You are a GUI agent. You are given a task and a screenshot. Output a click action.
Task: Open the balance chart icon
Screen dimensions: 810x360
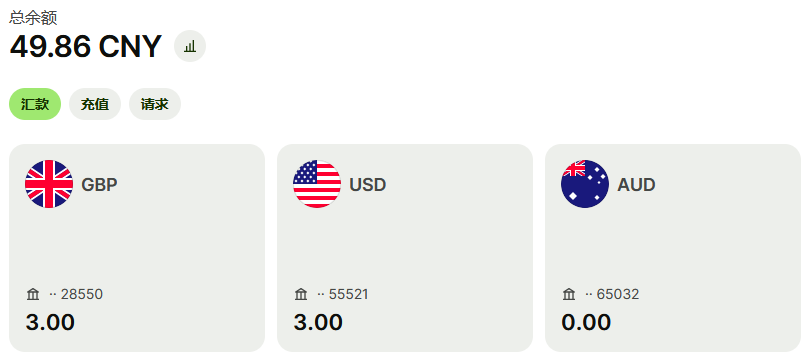[190, 46]
